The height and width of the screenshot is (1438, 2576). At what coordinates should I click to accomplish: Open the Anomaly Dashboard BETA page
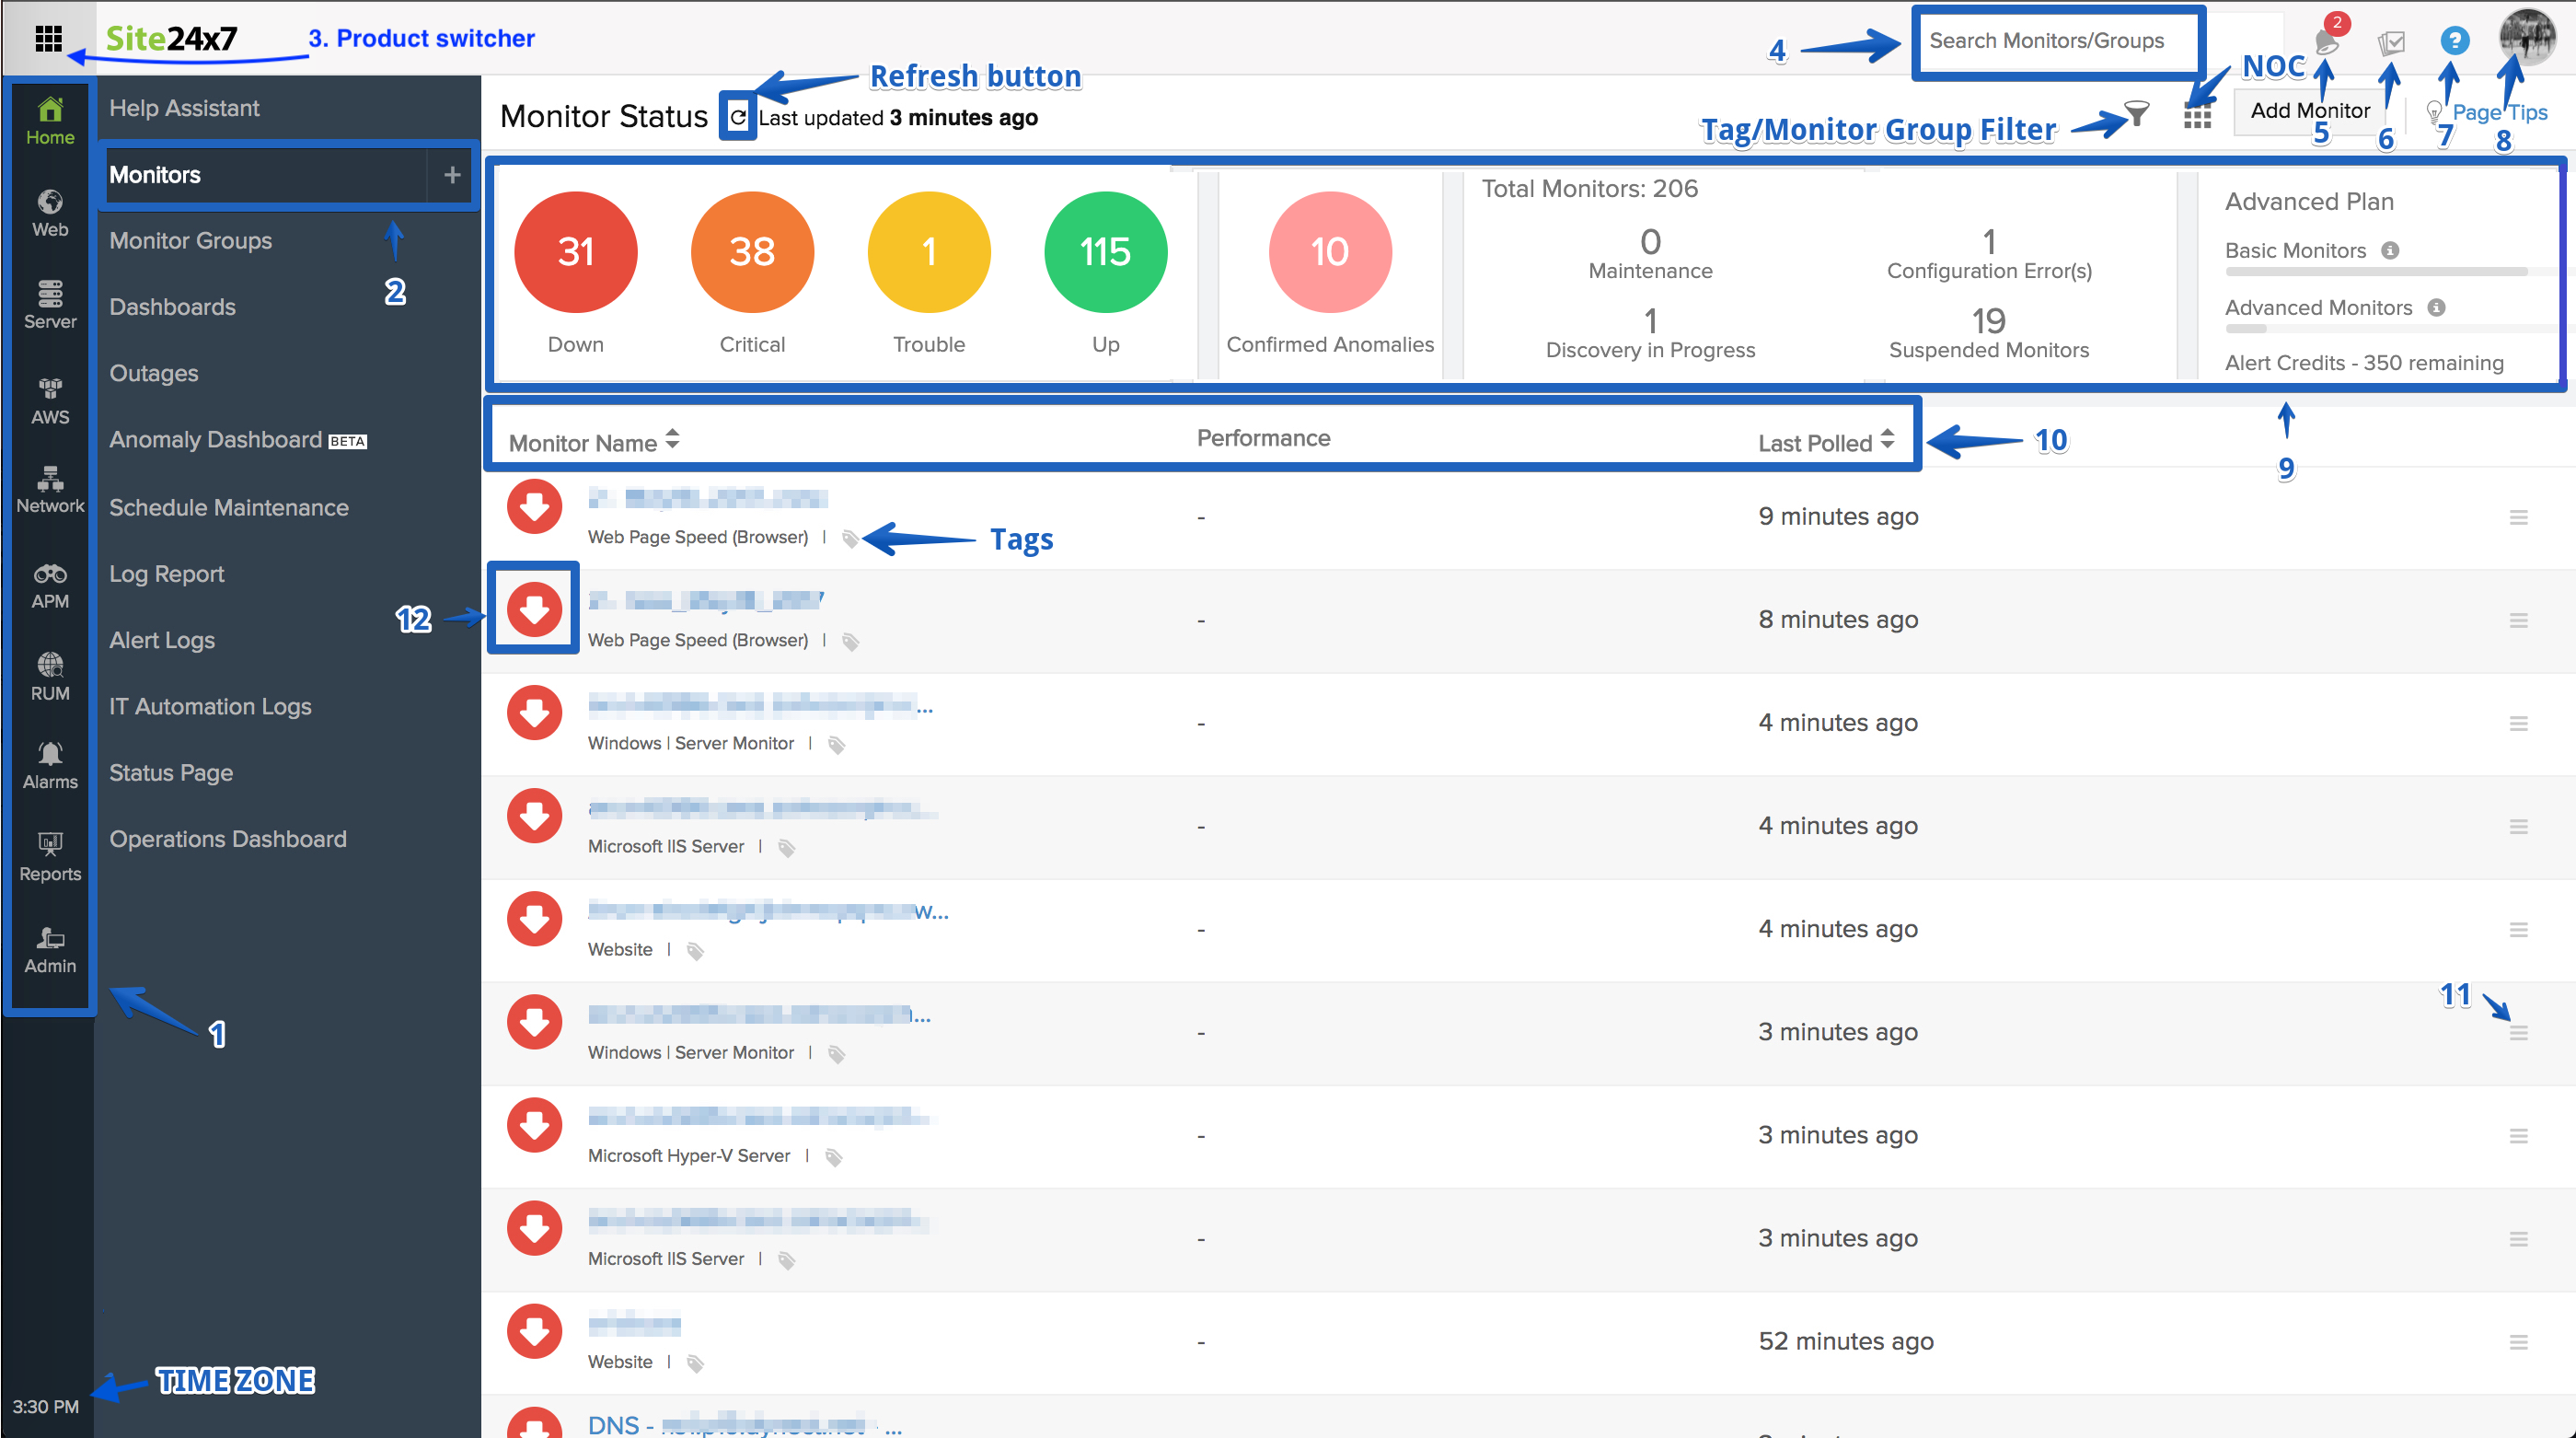(x=214, y=439)
